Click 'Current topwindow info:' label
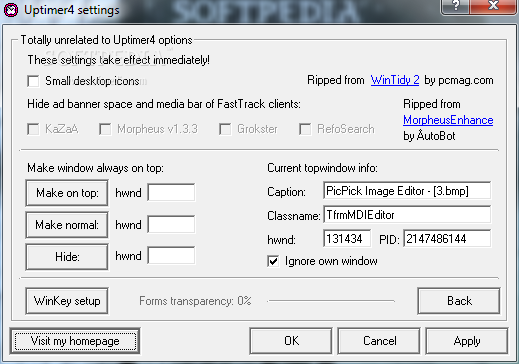Viewport: 519px width, 364px height. coord(322,168)
